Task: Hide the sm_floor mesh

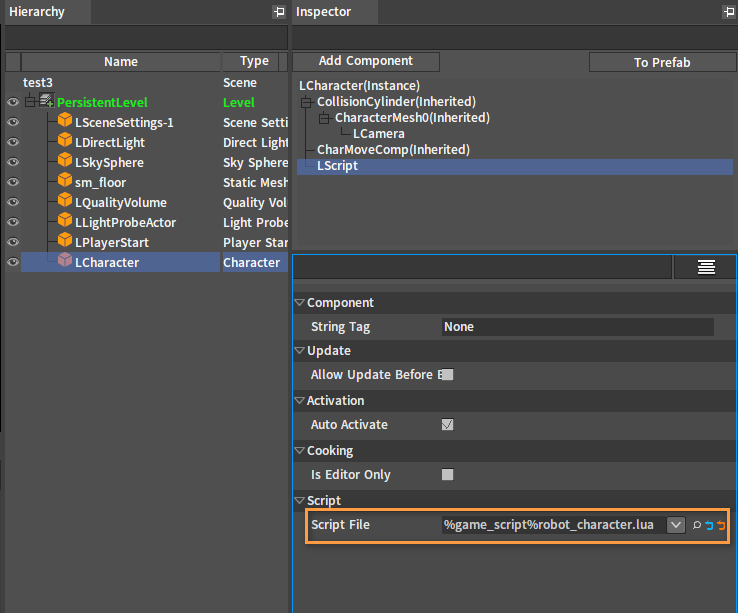Action: coord(13,182)
